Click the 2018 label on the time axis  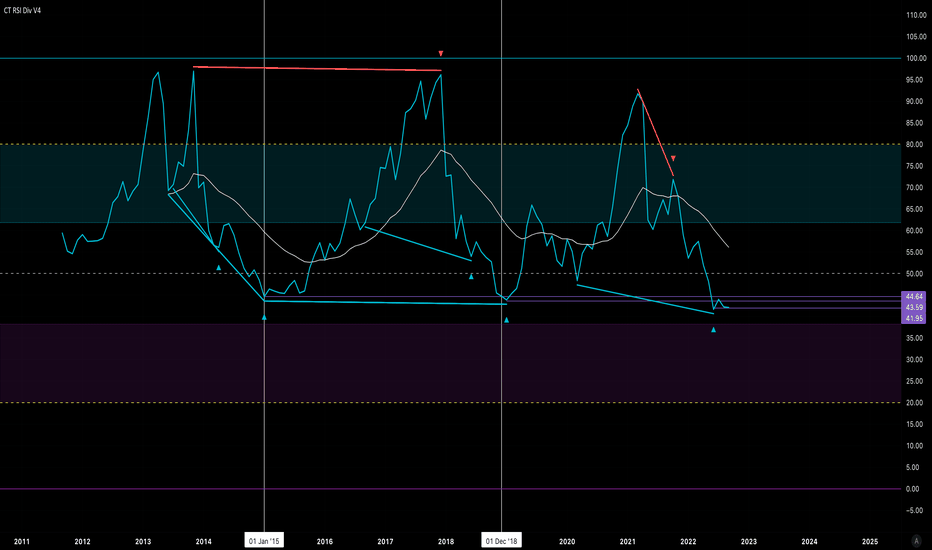[446, 541]
